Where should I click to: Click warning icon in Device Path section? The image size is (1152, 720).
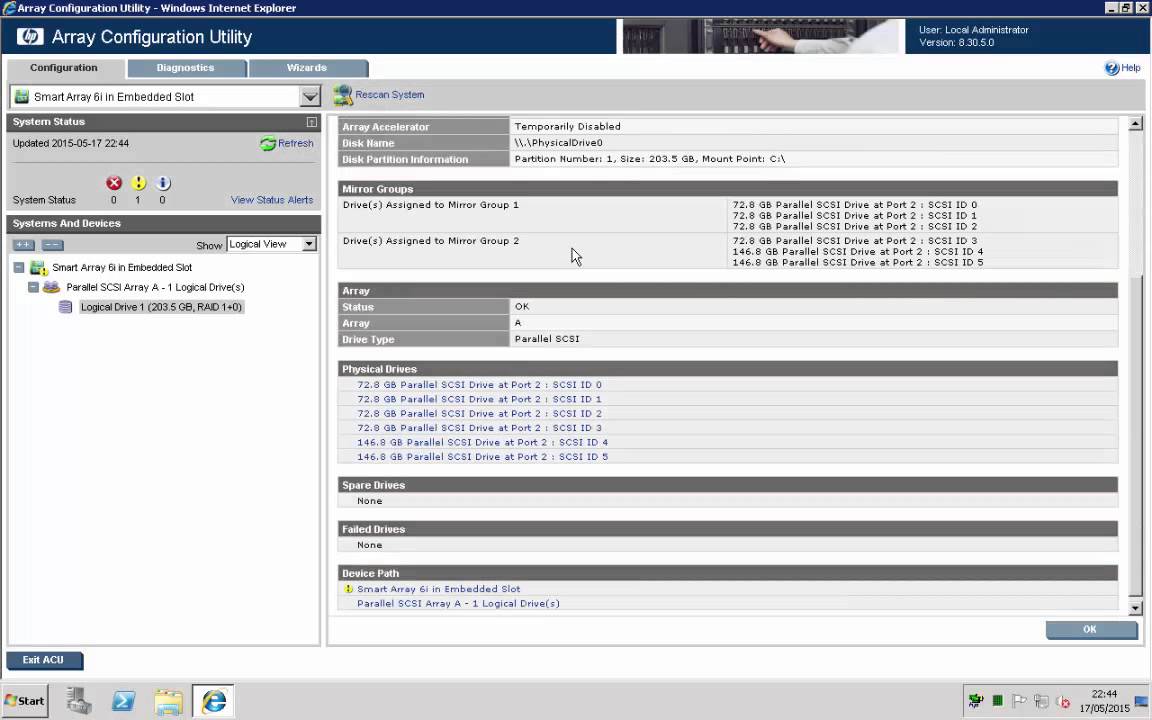(348, 589)
